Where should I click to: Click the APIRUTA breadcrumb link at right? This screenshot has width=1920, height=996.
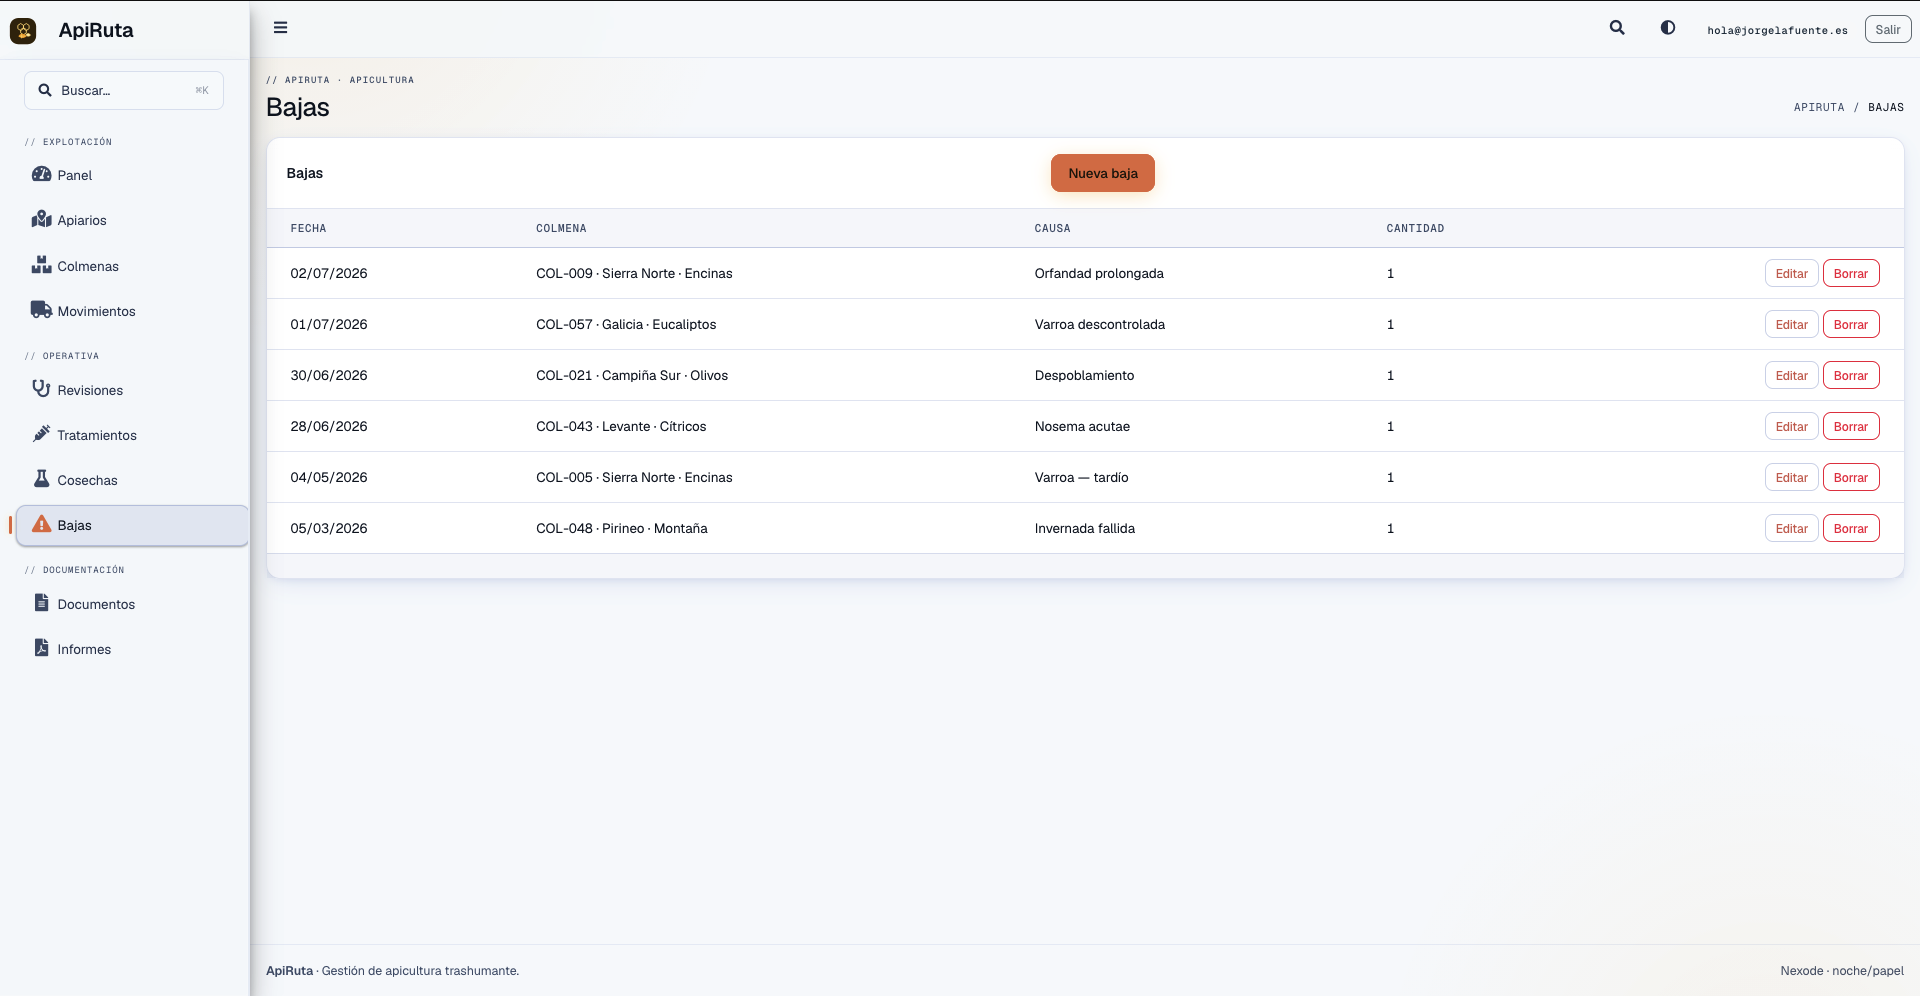click(1818, 107)
